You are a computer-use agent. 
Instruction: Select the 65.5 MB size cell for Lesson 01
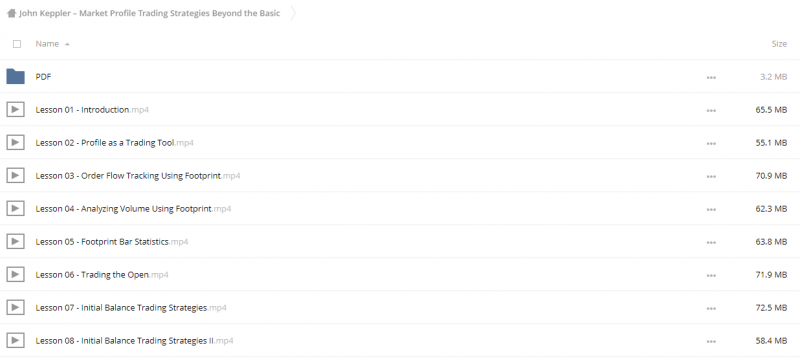click(x=771, y=110)
